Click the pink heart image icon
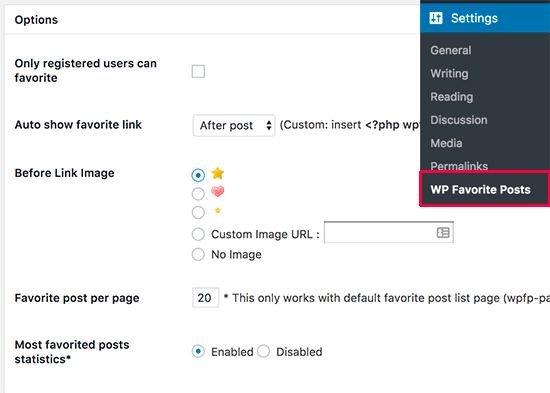550x393 pixels. pyautogui.click(x=217, y=191)
